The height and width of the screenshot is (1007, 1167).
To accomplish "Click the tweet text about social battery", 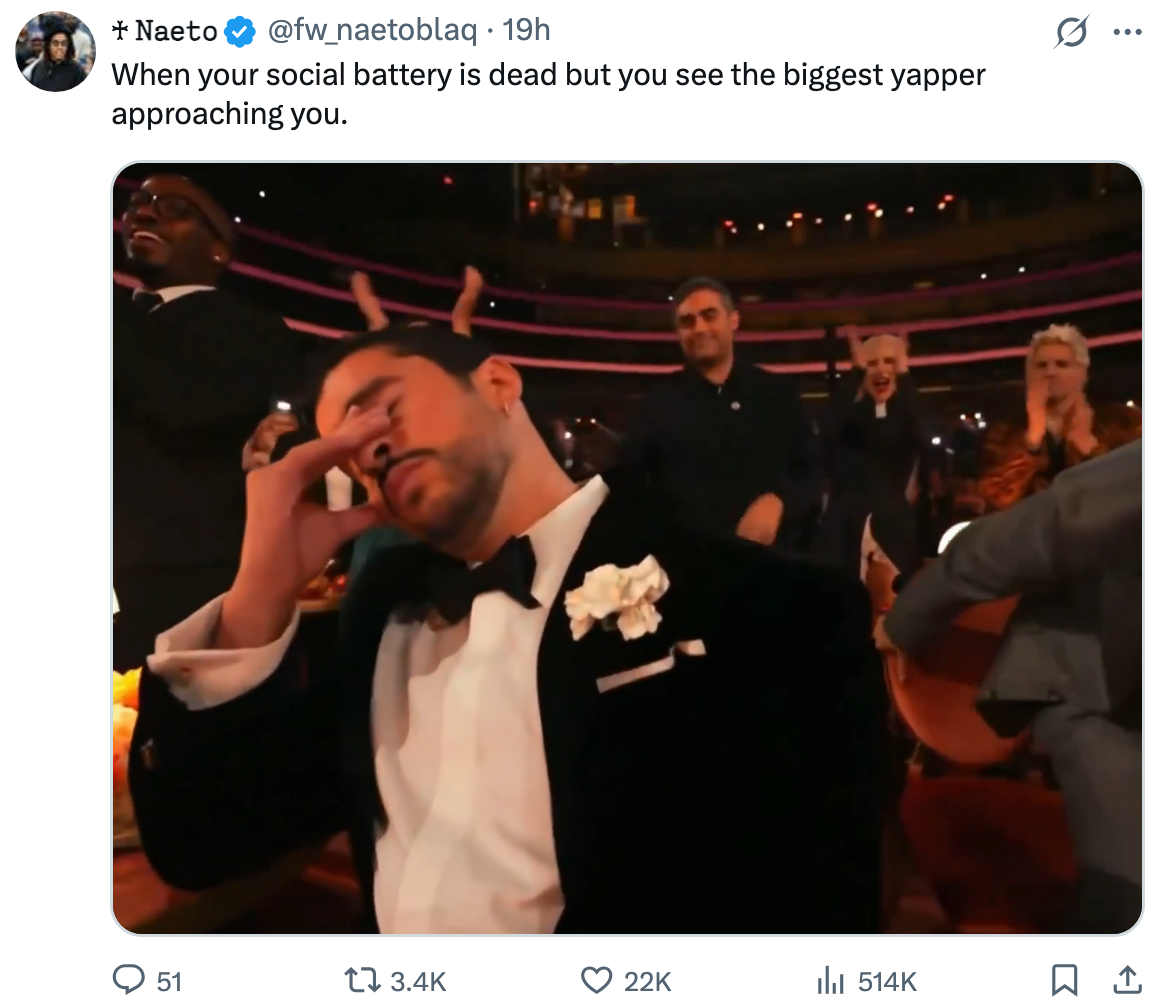I will [548, 94].
